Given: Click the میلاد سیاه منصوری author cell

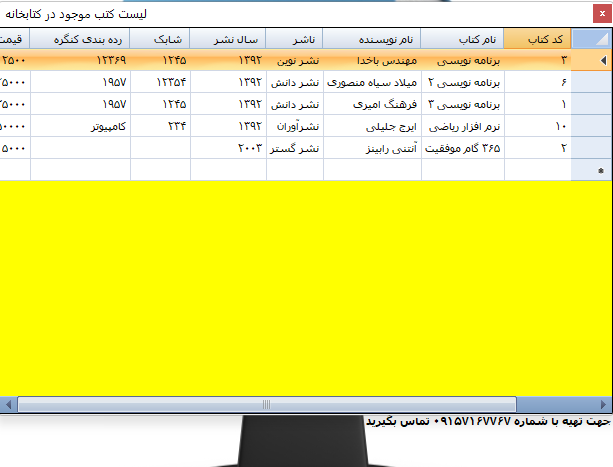Looking at the screenshot, I should (x=372, y=82).
